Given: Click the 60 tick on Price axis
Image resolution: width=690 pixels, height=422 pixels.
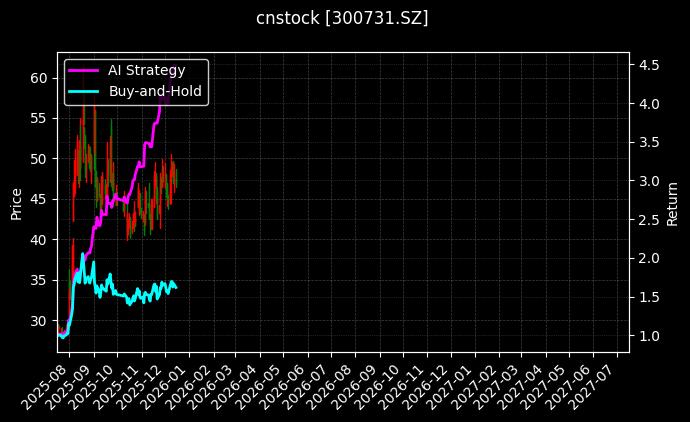Looking at the screenshot, I should 38,78.
